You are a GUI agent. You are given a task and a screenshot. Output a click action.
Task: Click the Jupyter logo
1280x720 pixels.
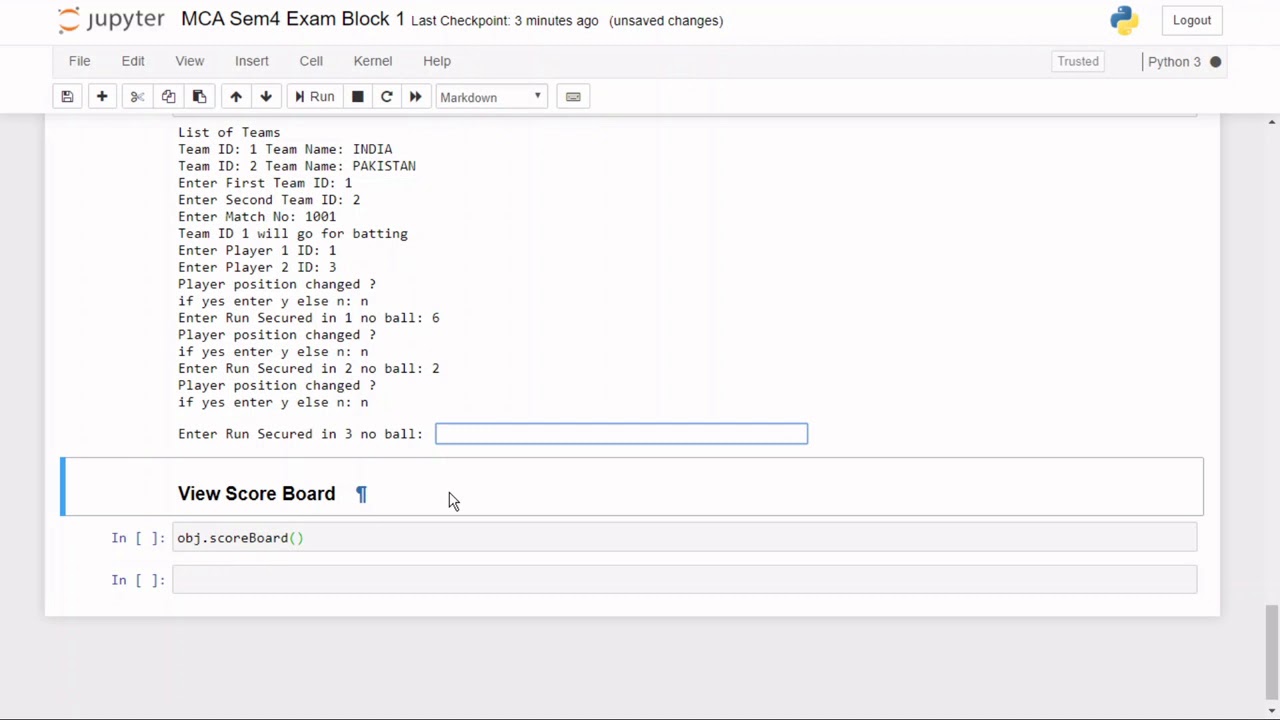[x=110, y=20]
